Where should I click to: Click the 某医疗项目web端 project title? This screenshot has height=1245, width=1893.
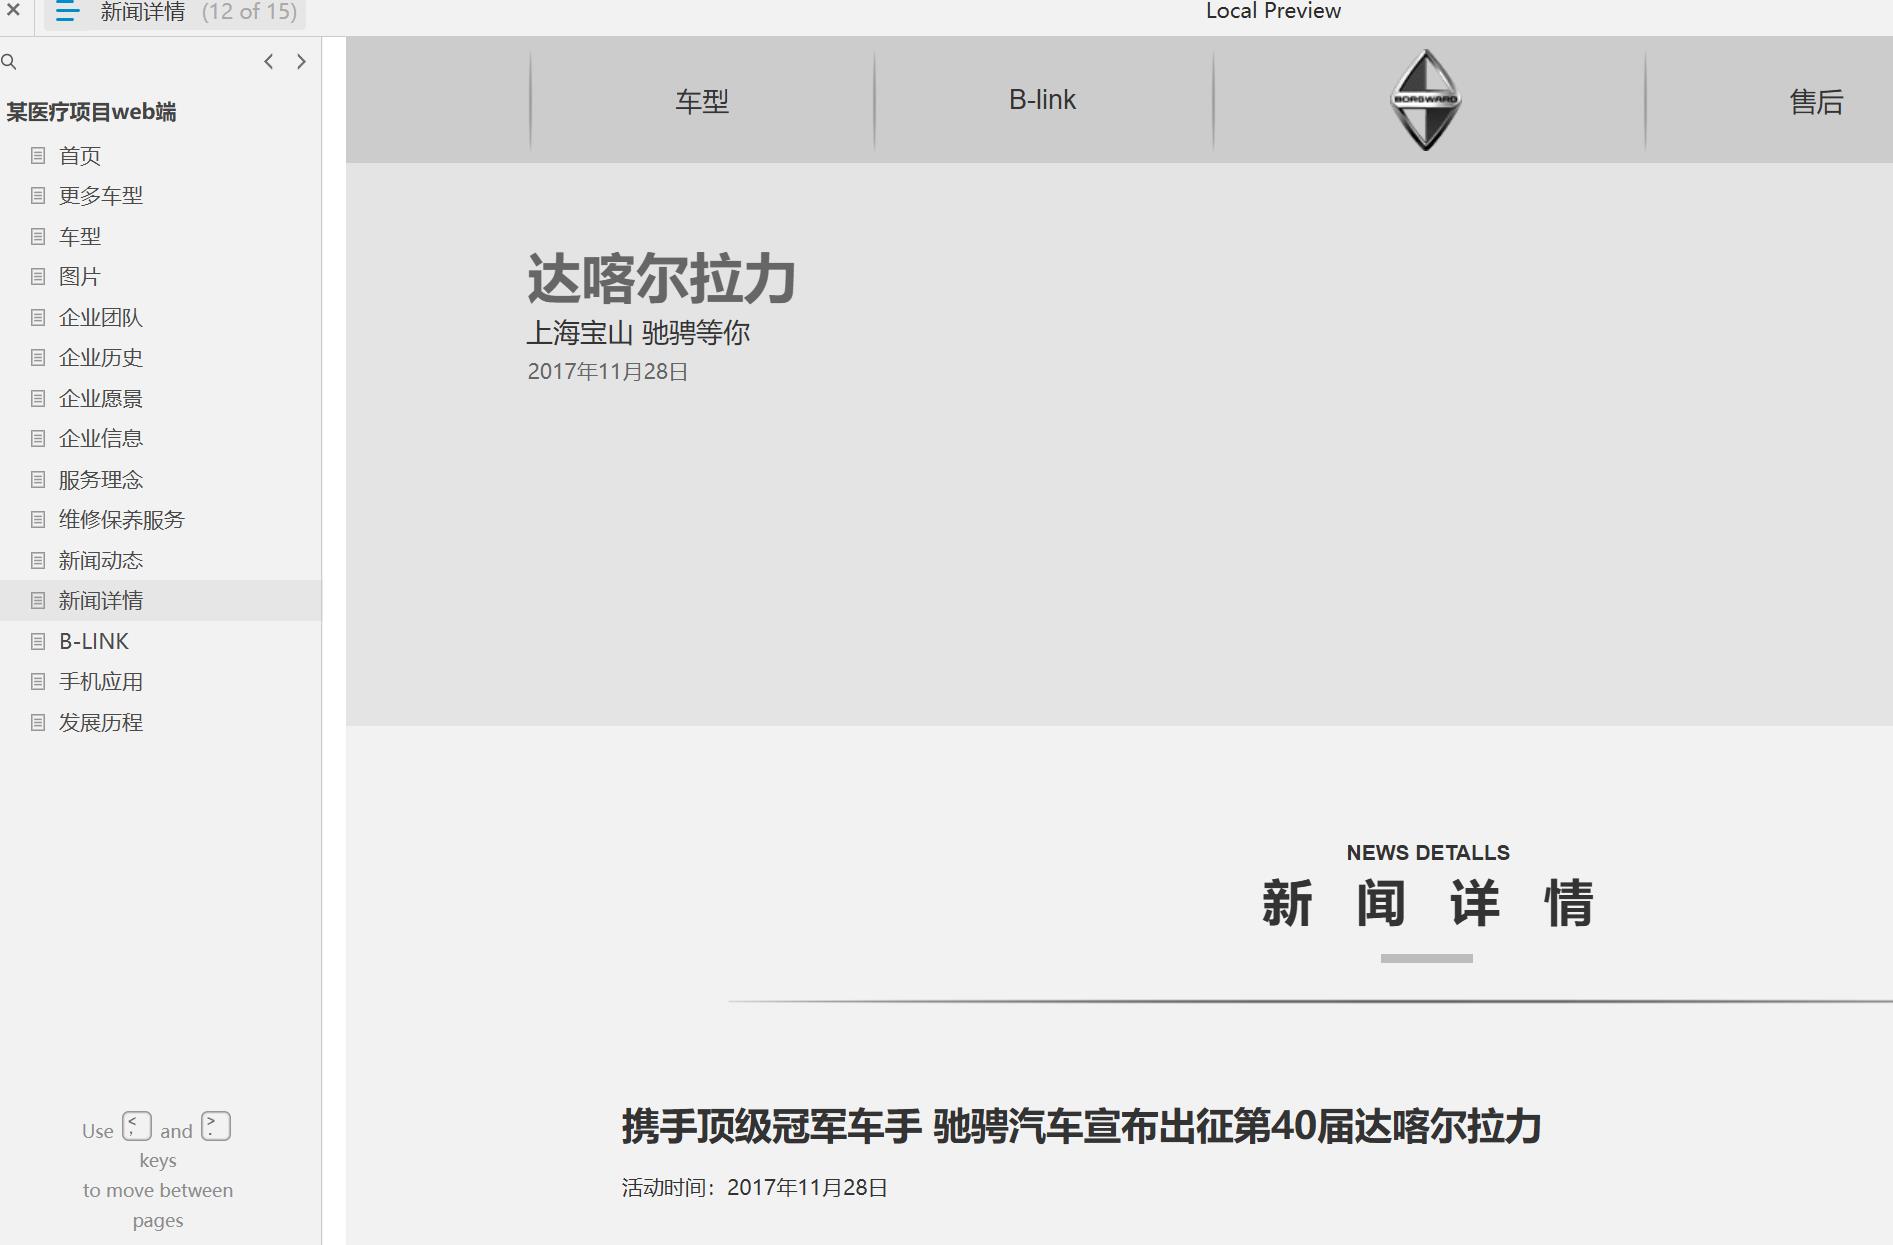click(91, 112)
